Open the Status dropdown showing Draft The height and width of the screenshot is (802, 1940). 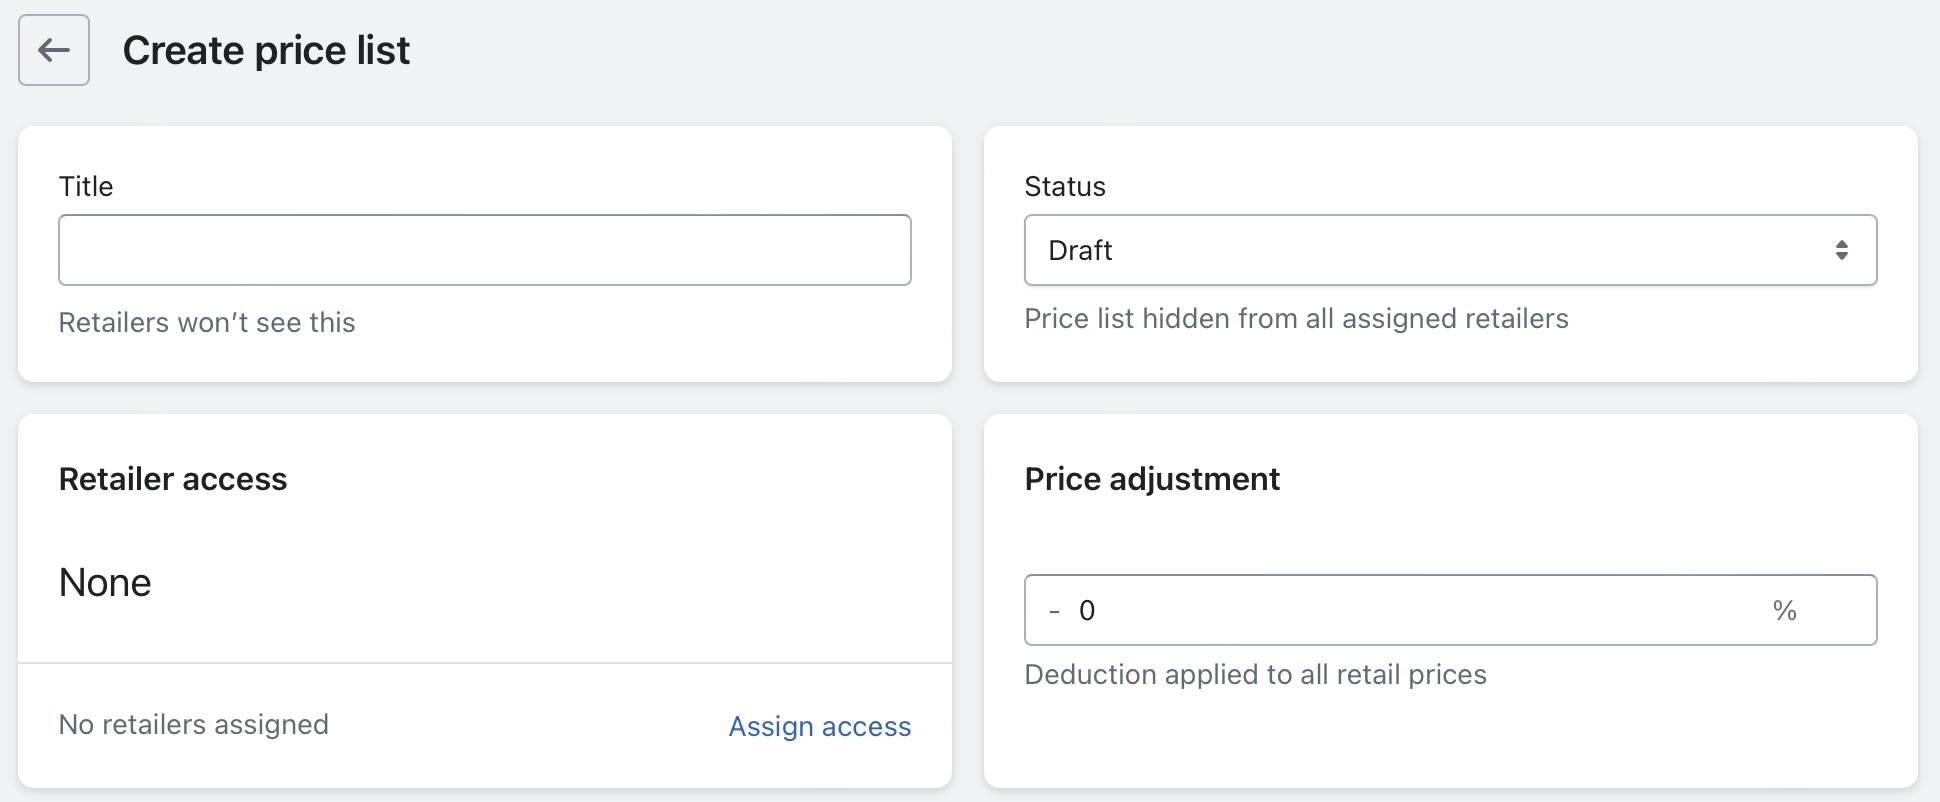coord(1450,250)
